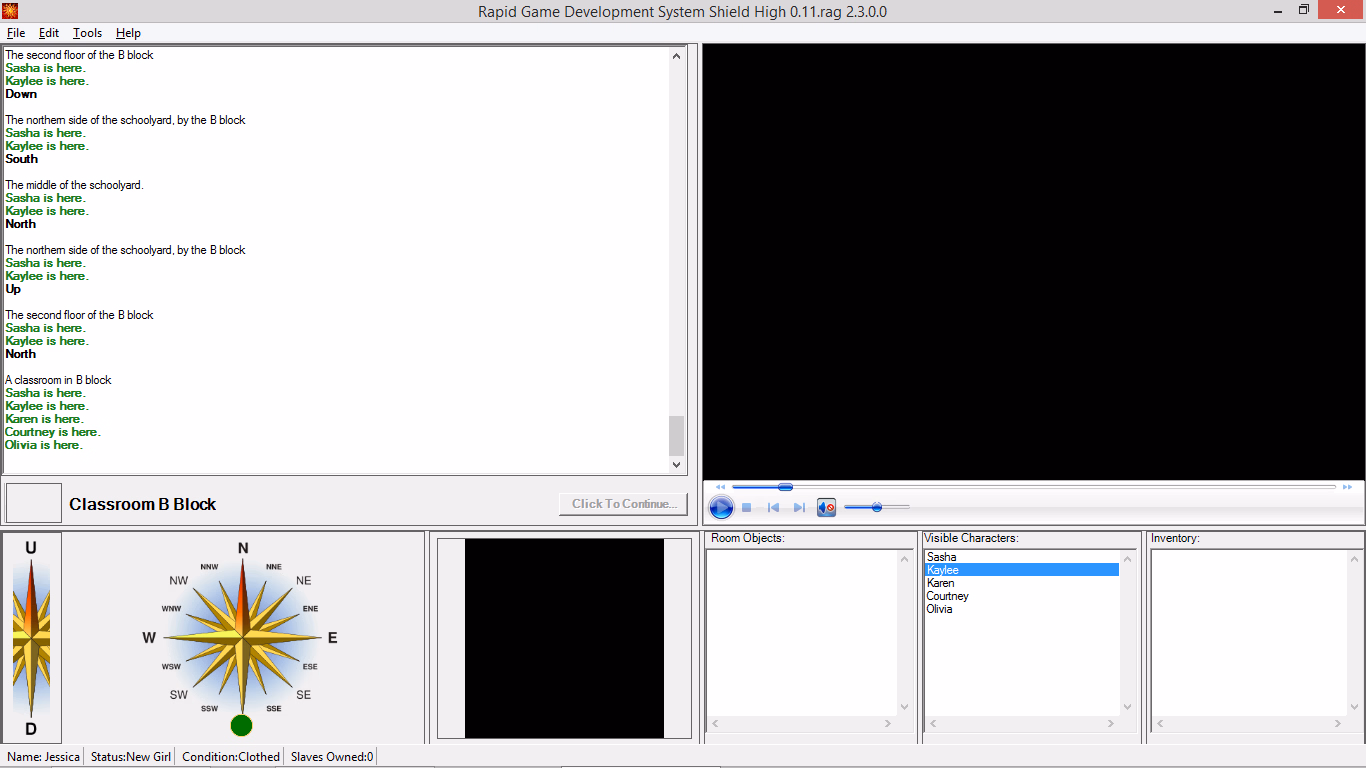Viewport: 1366px width, 768px height.
Task: Click the Play button in media player
Action: pos(721,507)
